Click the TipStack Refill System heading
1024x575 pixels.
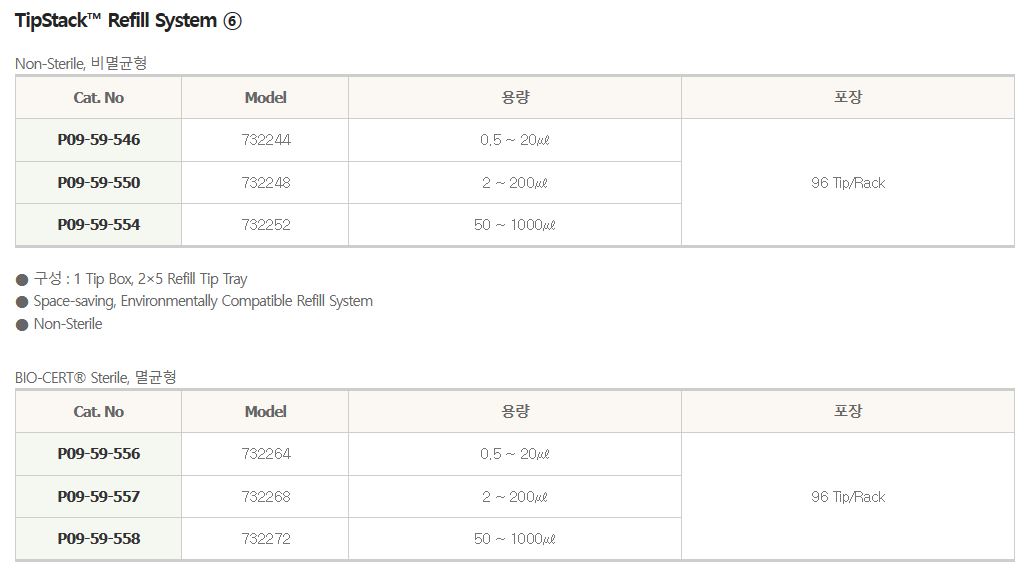[x=115, y=21]
